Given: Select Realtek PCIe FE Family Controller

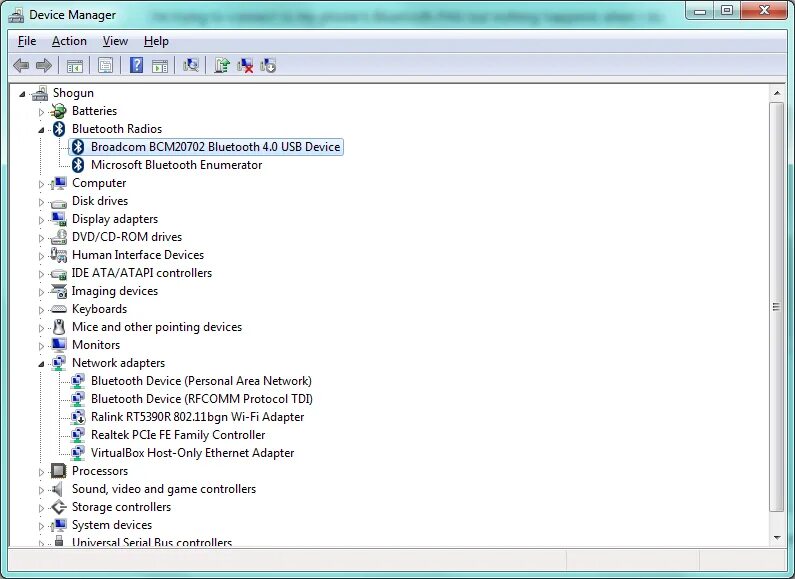Looking at the screenshot, I should (x=178, y=435).
